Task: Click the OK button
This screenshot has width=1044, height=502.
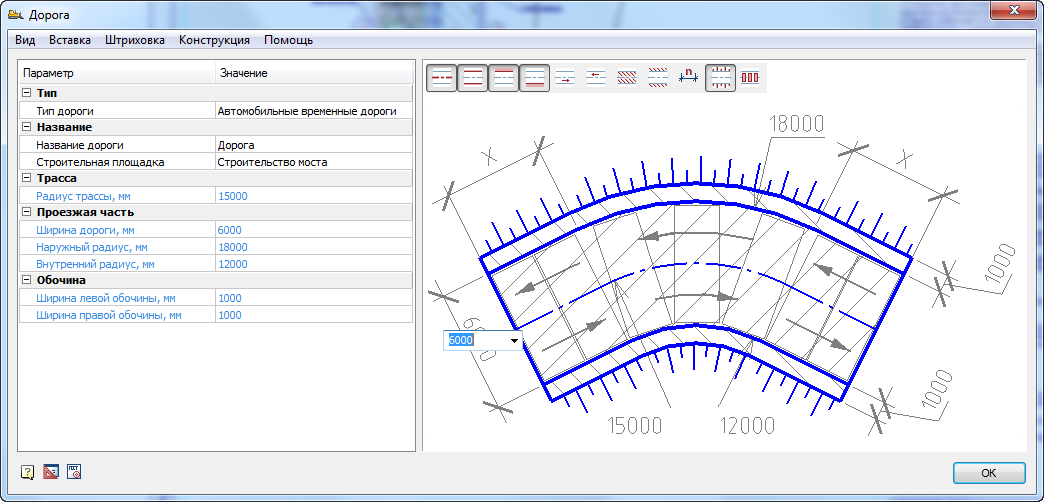Action: tap(989, 473)
